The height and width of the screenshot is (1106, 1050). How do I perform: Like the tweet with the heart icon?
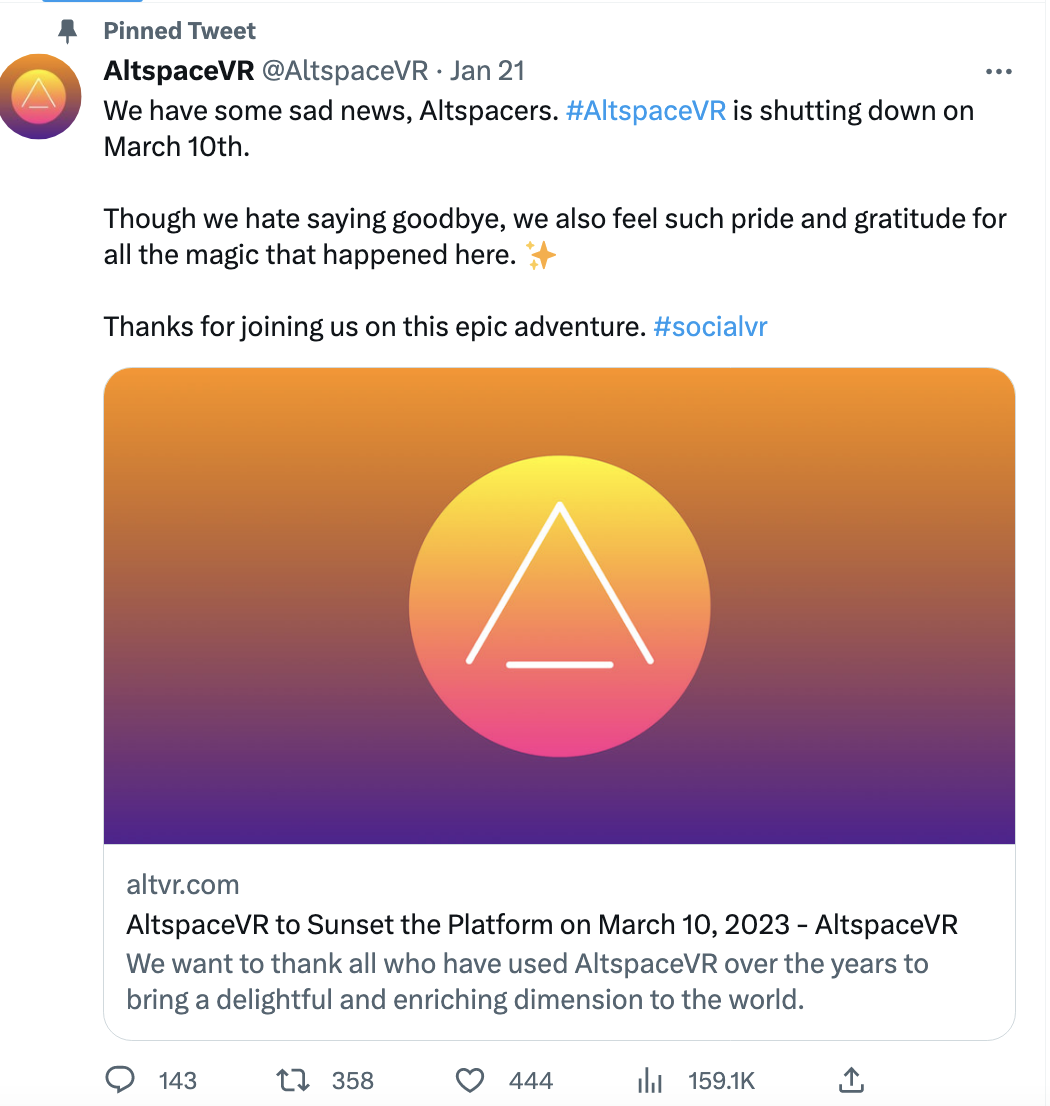pyautogui.click(x=470, y=1080)
